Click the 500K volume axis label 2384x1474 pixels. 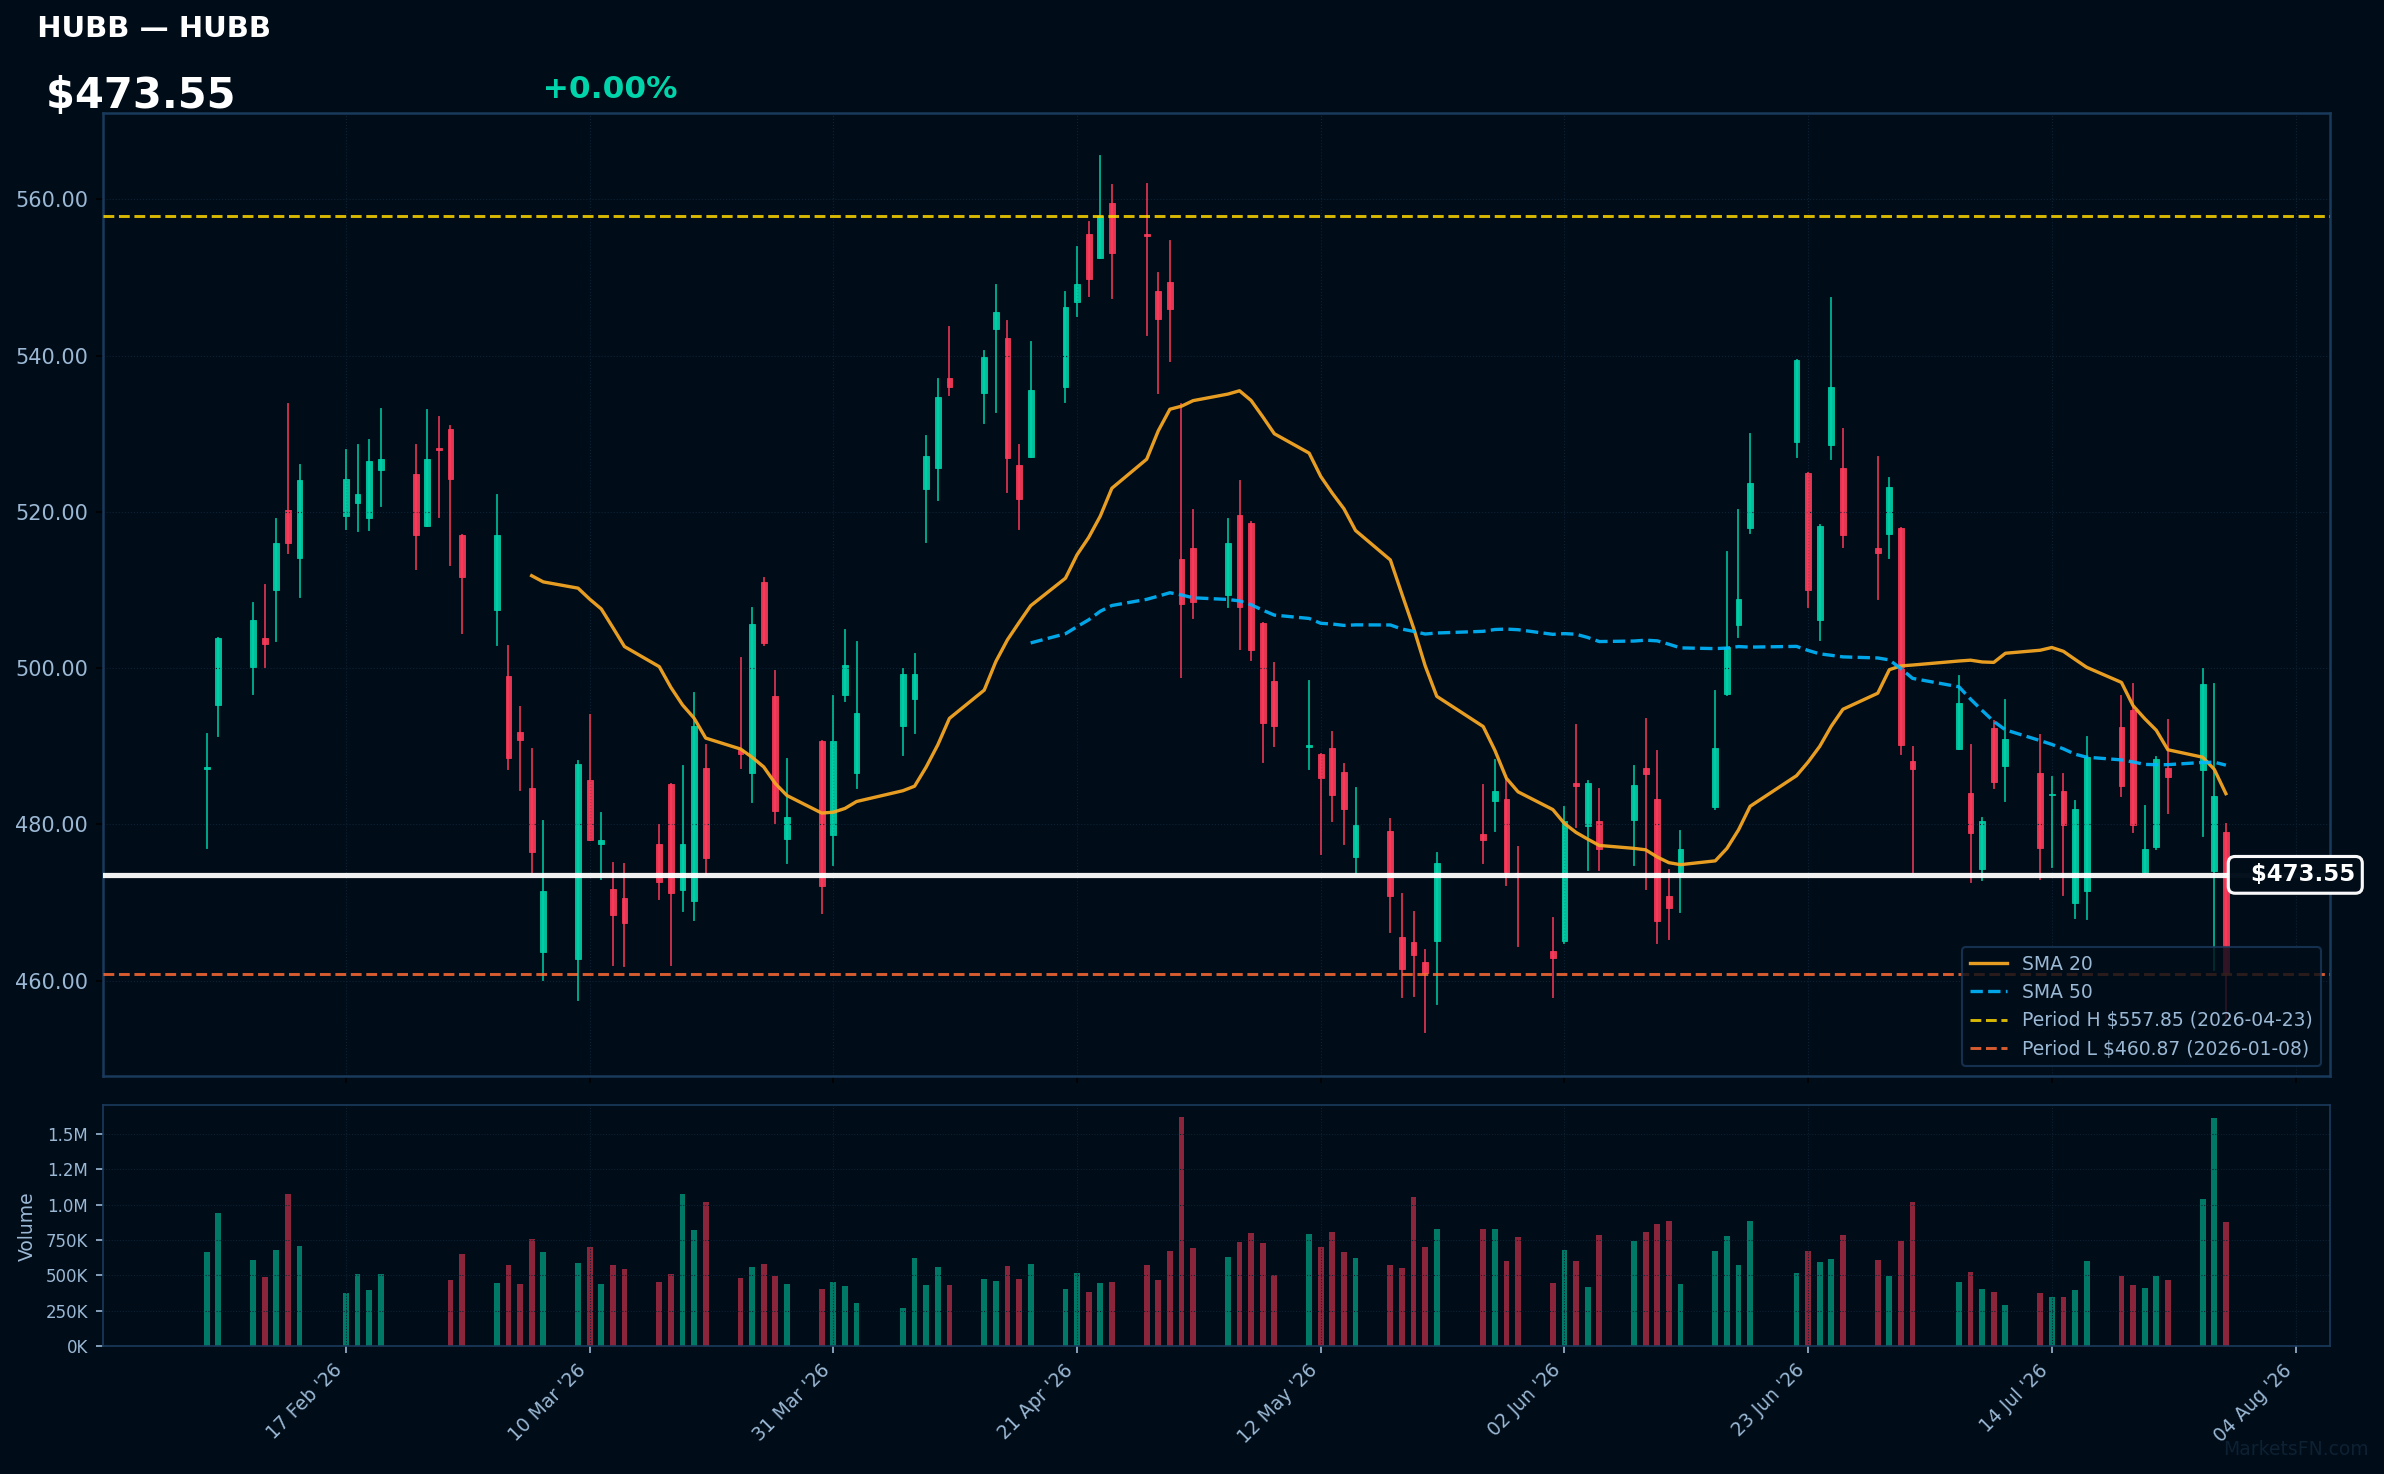tap(67, 1276)
